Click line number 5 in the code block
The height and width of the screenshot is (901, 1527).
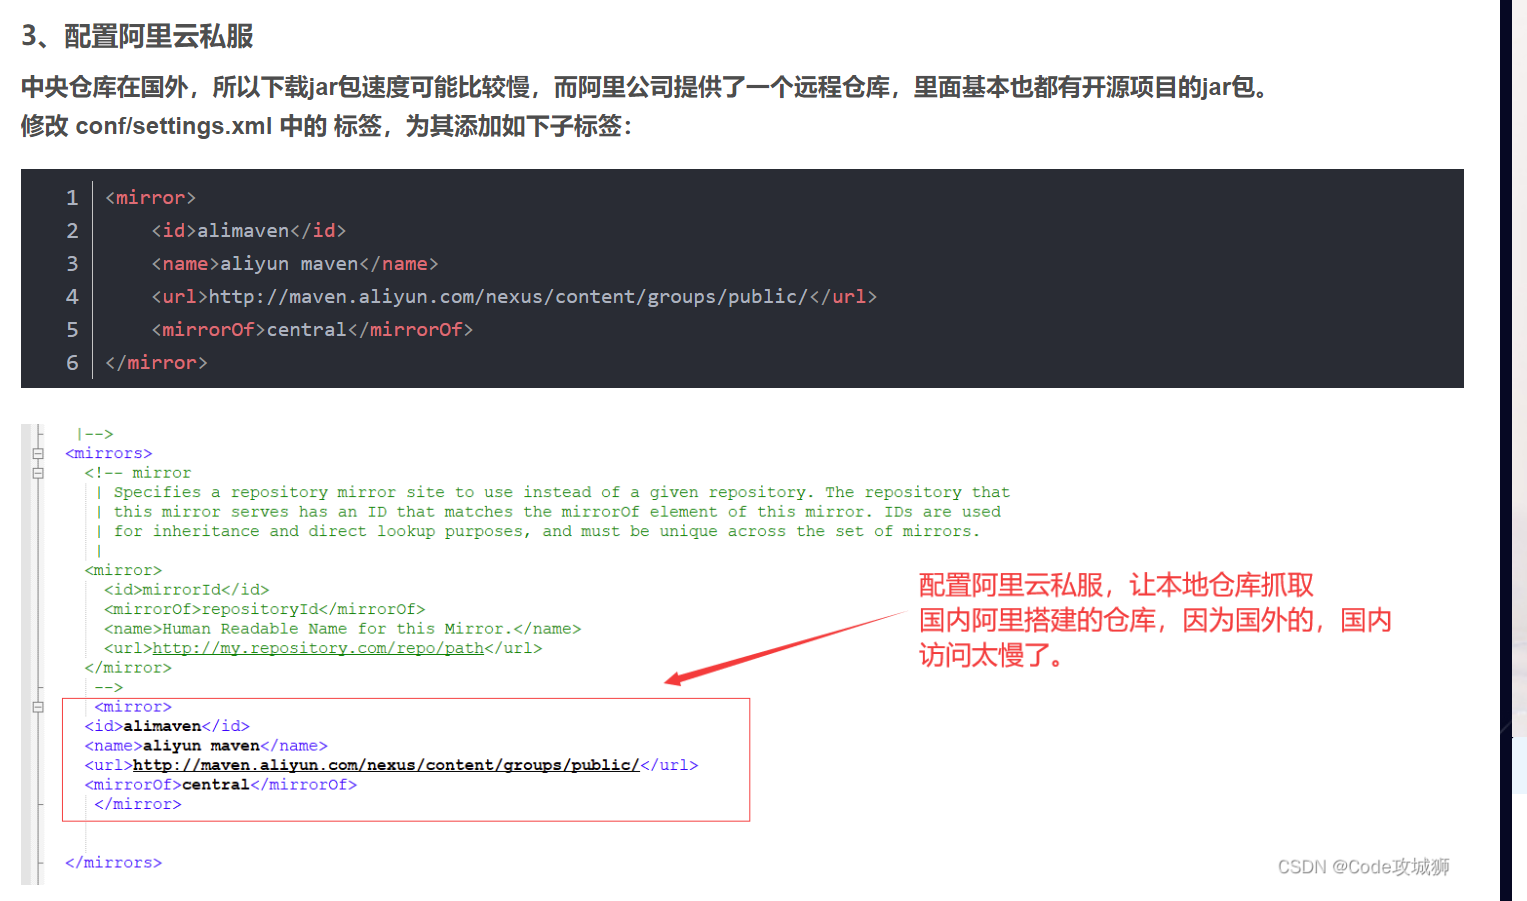72,330
